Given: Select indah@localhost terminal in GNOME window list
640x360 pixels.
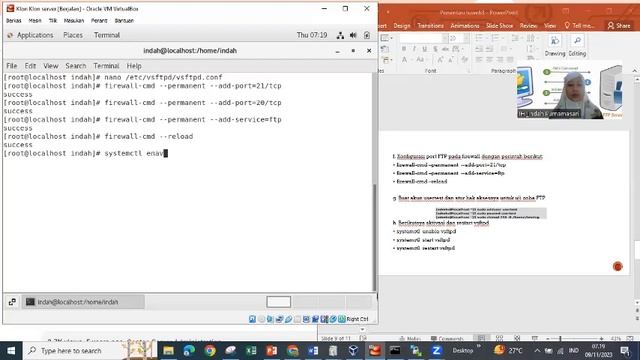Looking at the screenshot, I should (x=83, y=302).
